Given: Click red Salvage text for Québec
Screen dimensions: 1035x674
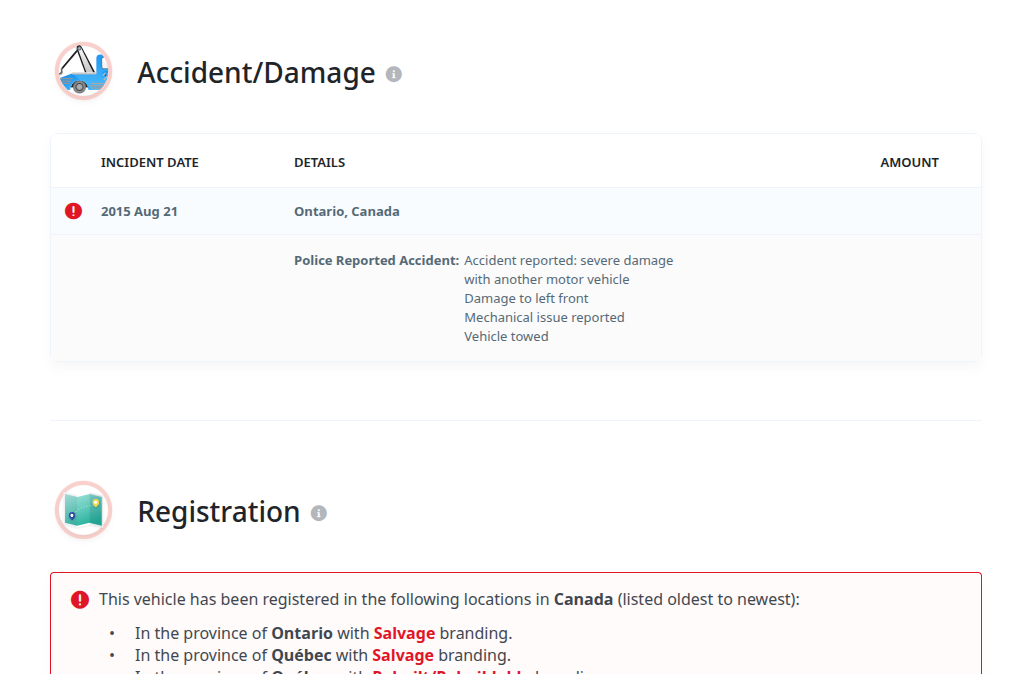Looking at the screenshot, I should (402, 656).
